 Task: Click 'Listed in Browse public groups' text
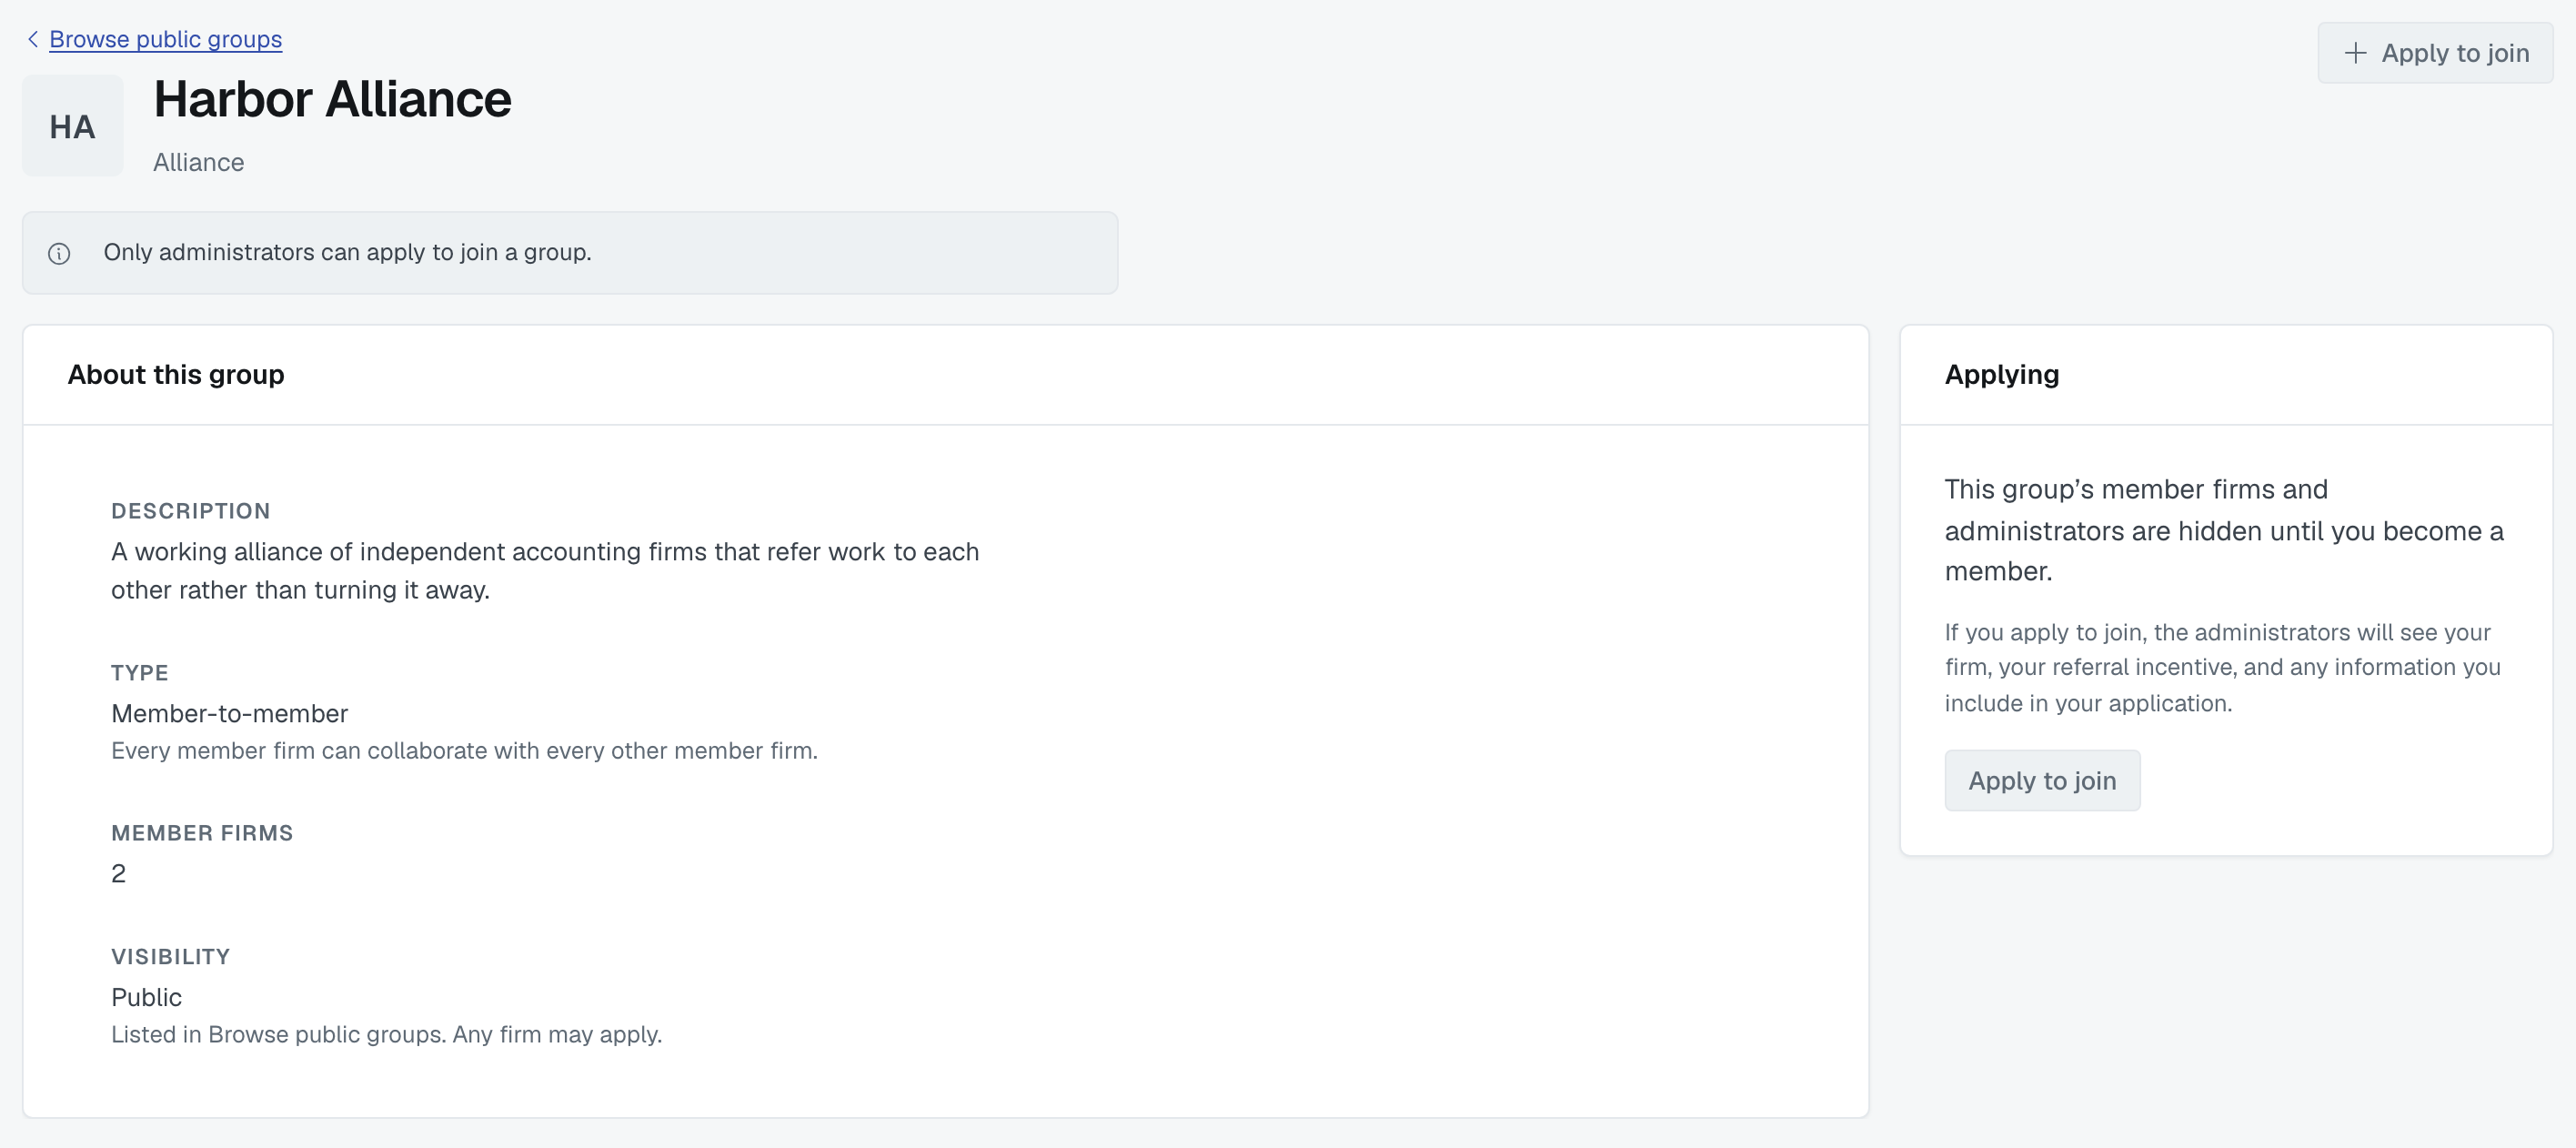click(x=386, y=1034)
